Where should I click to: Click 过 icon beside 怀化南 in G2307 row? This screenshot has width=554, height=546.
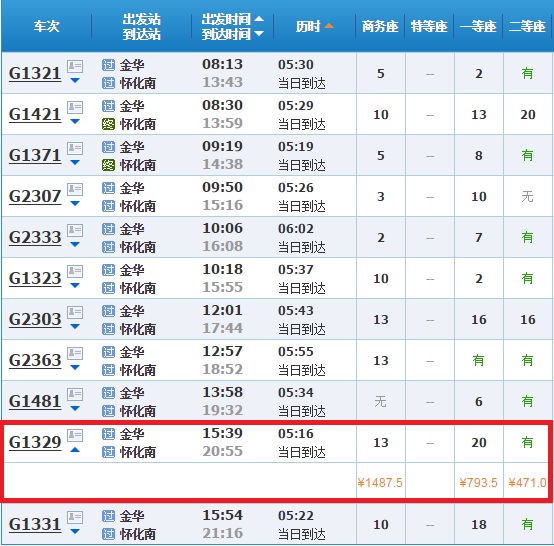[x=108, y=206]
